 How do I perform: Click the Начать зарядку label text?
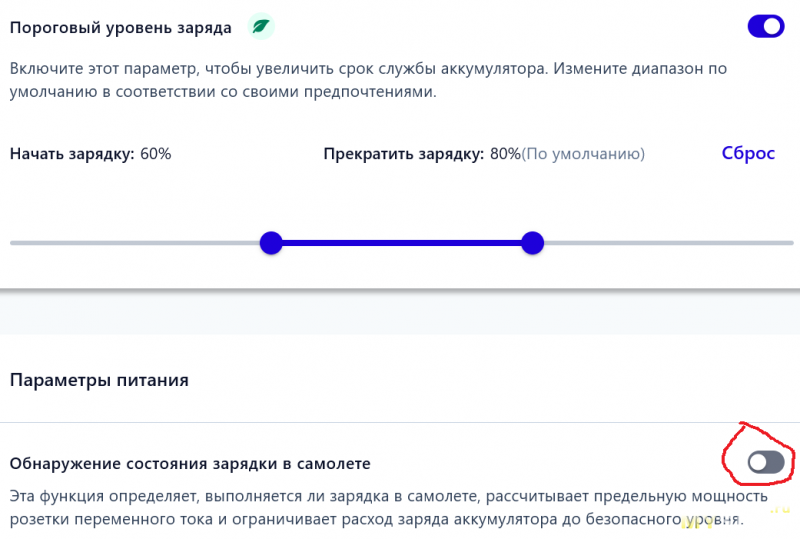[x=72, y=154]
